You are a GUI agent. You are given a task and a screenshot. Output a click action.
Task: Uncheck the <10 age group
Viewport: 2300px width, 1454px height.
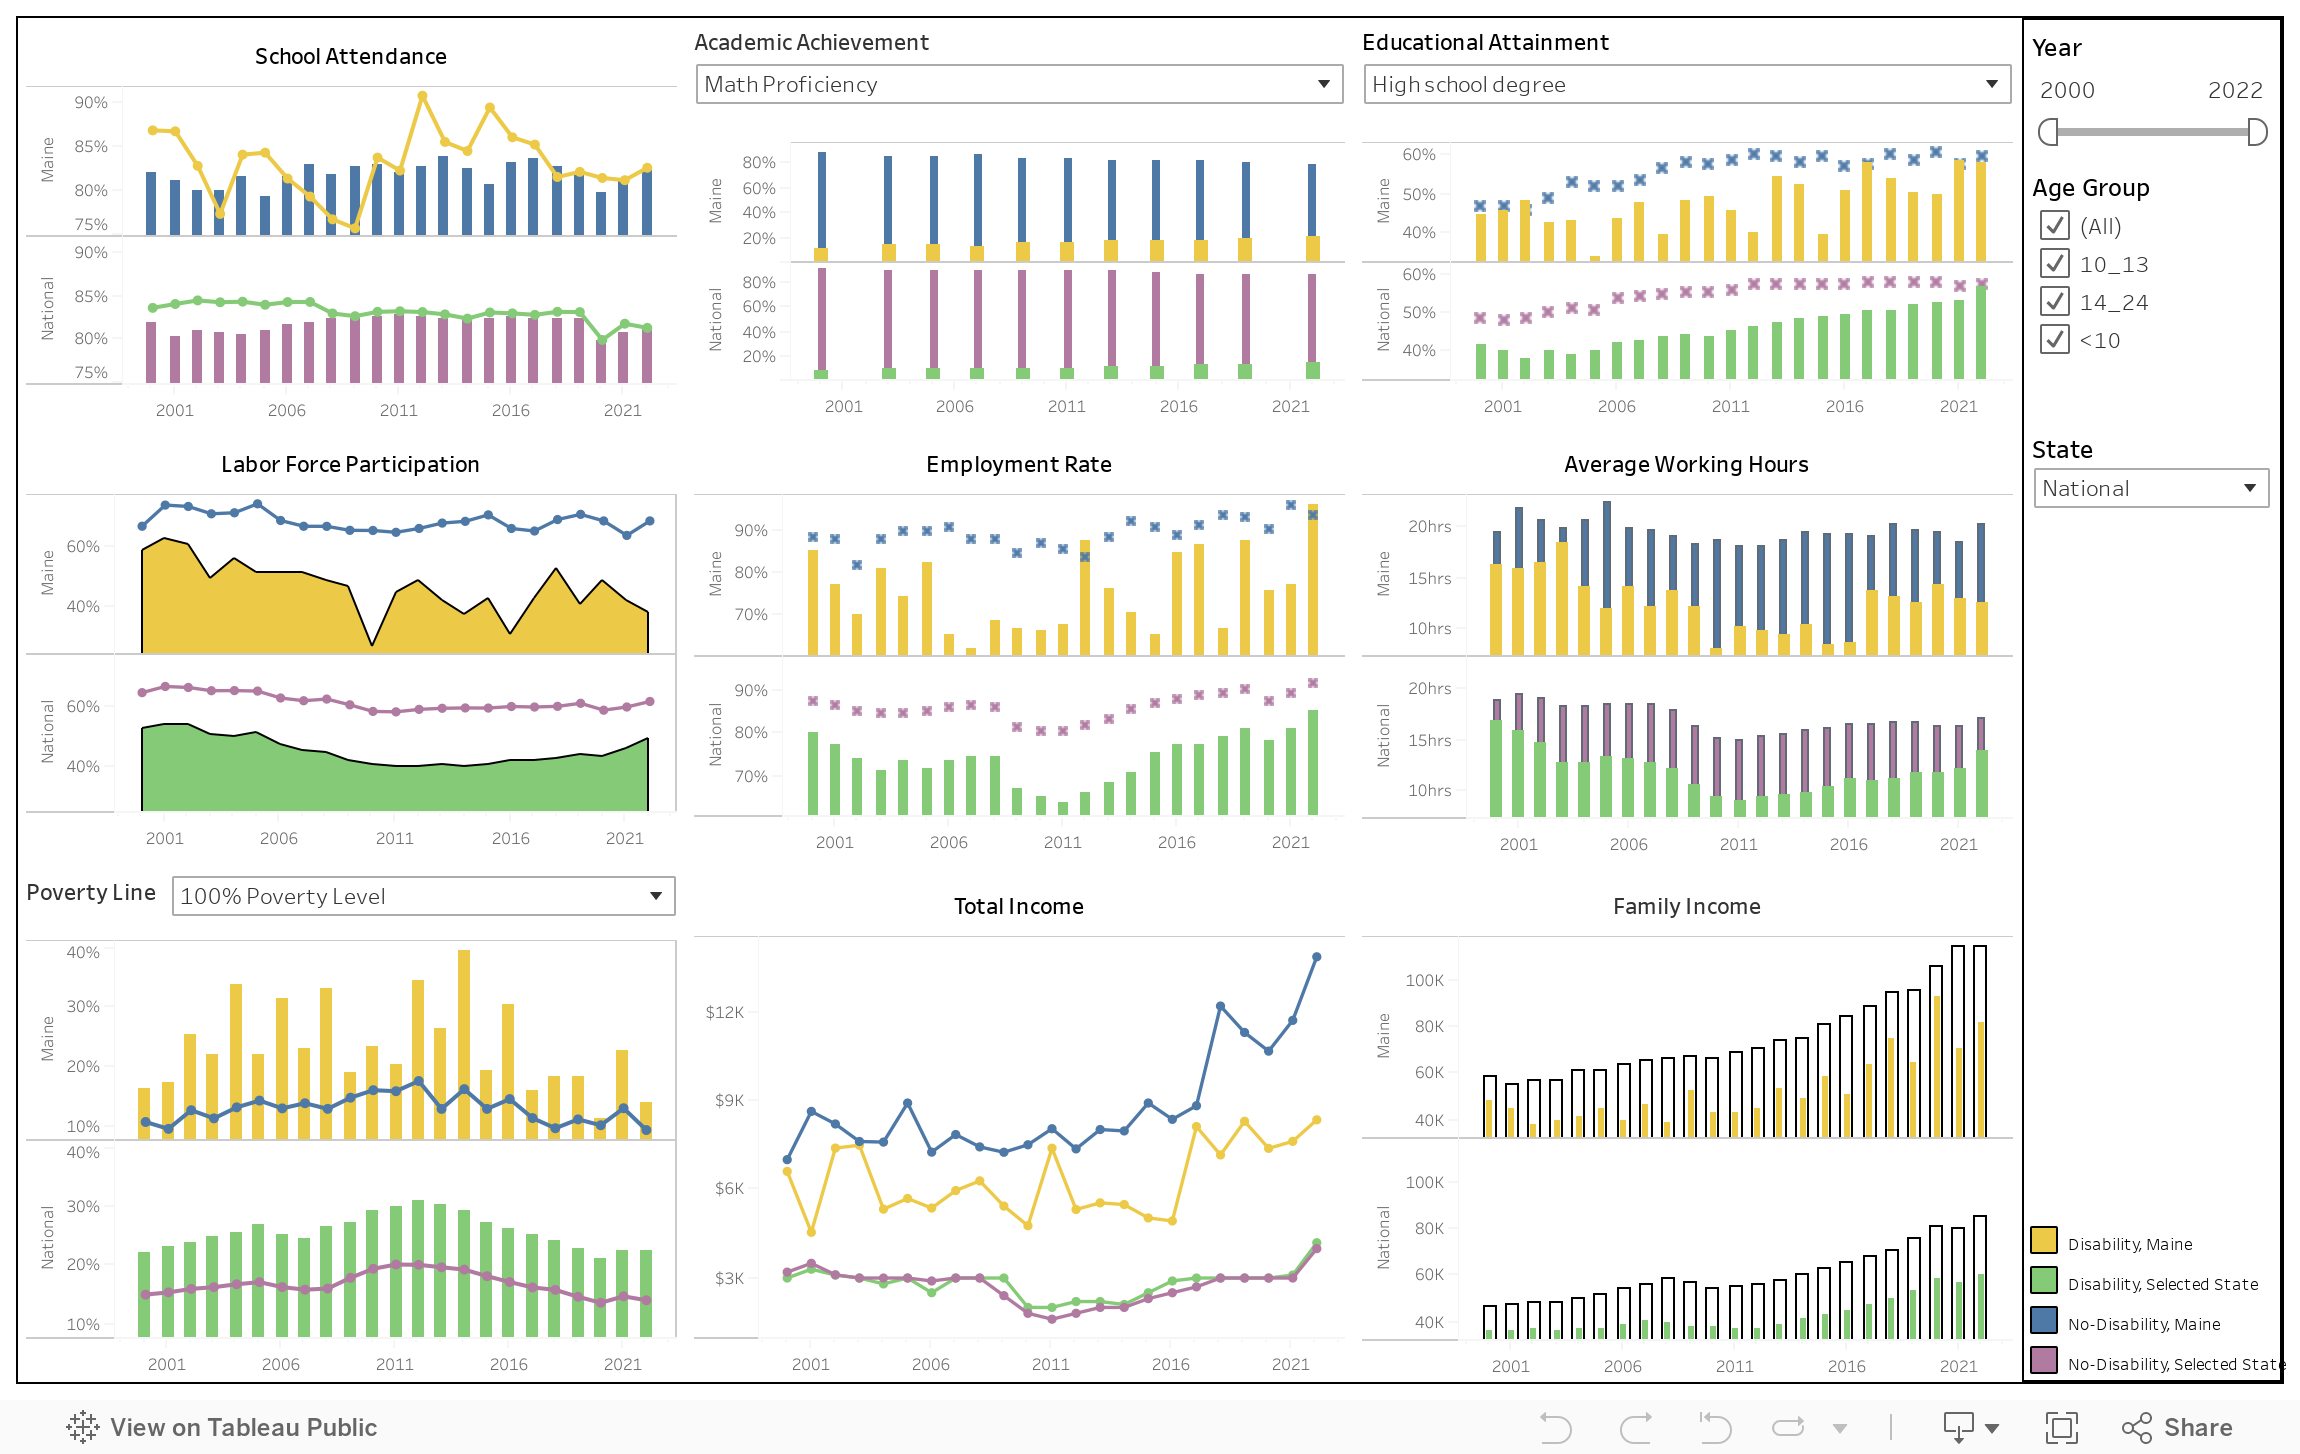(2055, 340)
